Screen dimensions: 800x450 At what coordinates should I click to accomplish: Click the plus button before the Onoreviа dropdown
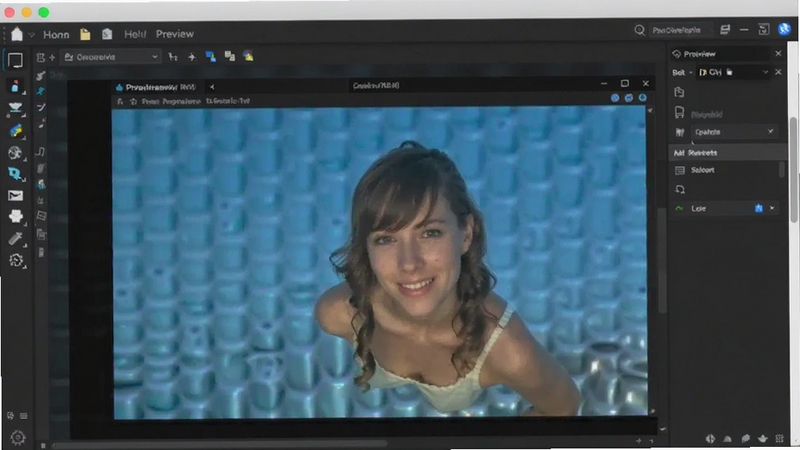[x=52, y=58]
